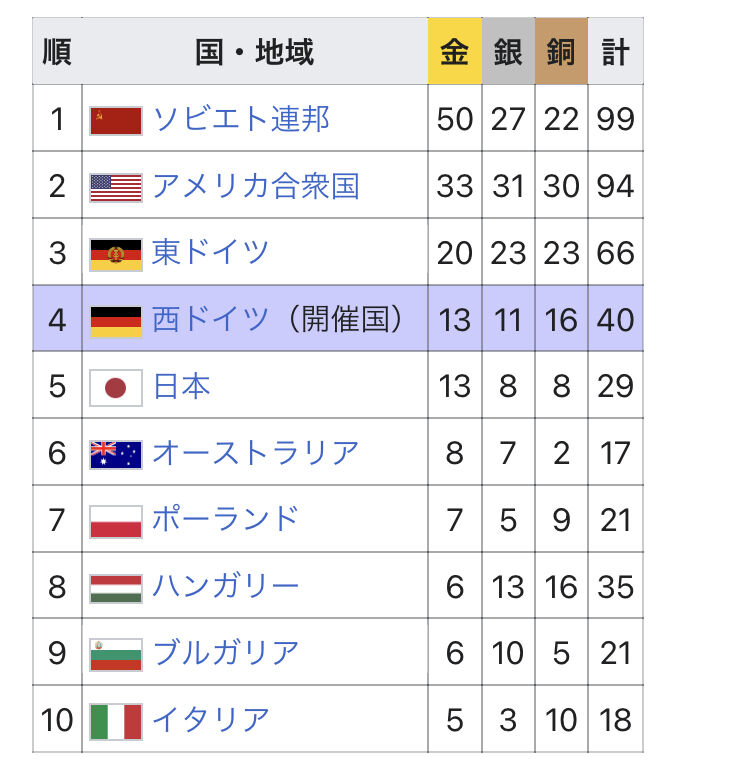The width and height of the screenshot is (750, 766).
Task: Follow the 東ドイツ link
Action: [210, 253]
